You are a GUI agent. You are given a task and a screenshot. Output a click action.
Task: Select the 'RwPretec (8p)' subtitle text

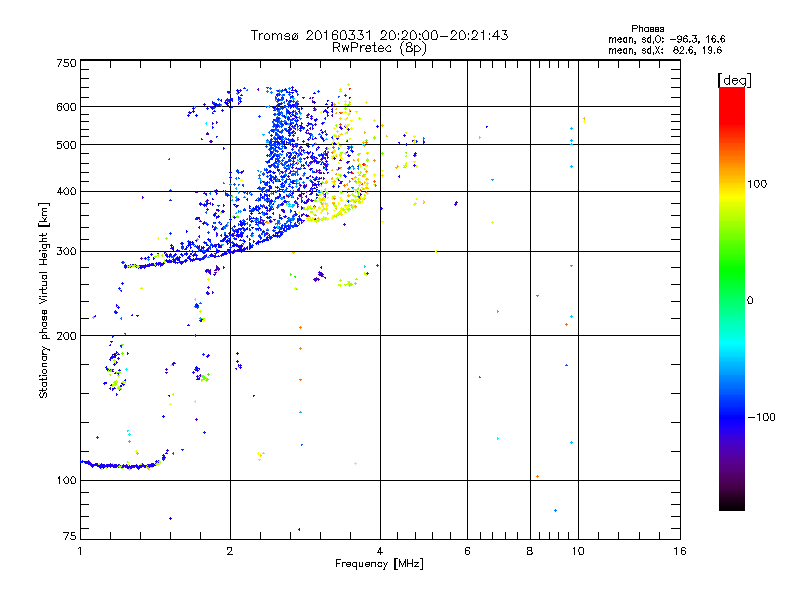[379, 48]
